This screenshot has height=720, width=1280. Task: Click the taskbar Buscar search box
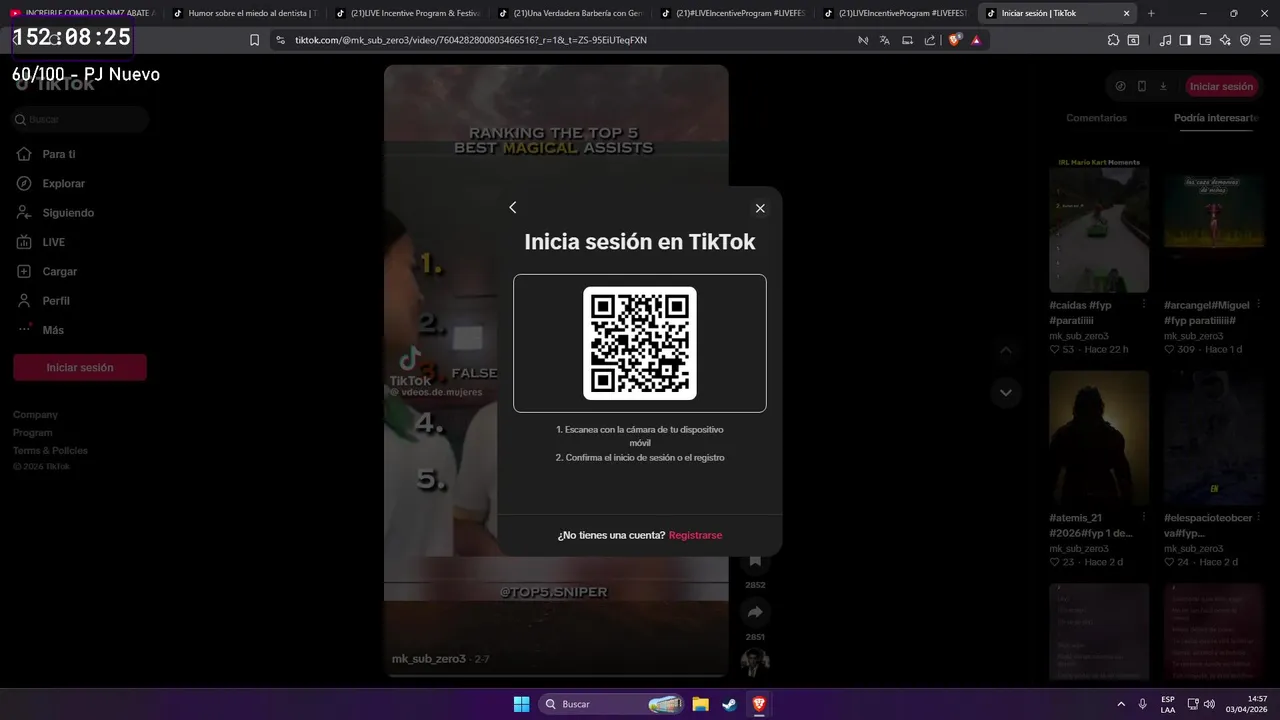tap(612, 704)
